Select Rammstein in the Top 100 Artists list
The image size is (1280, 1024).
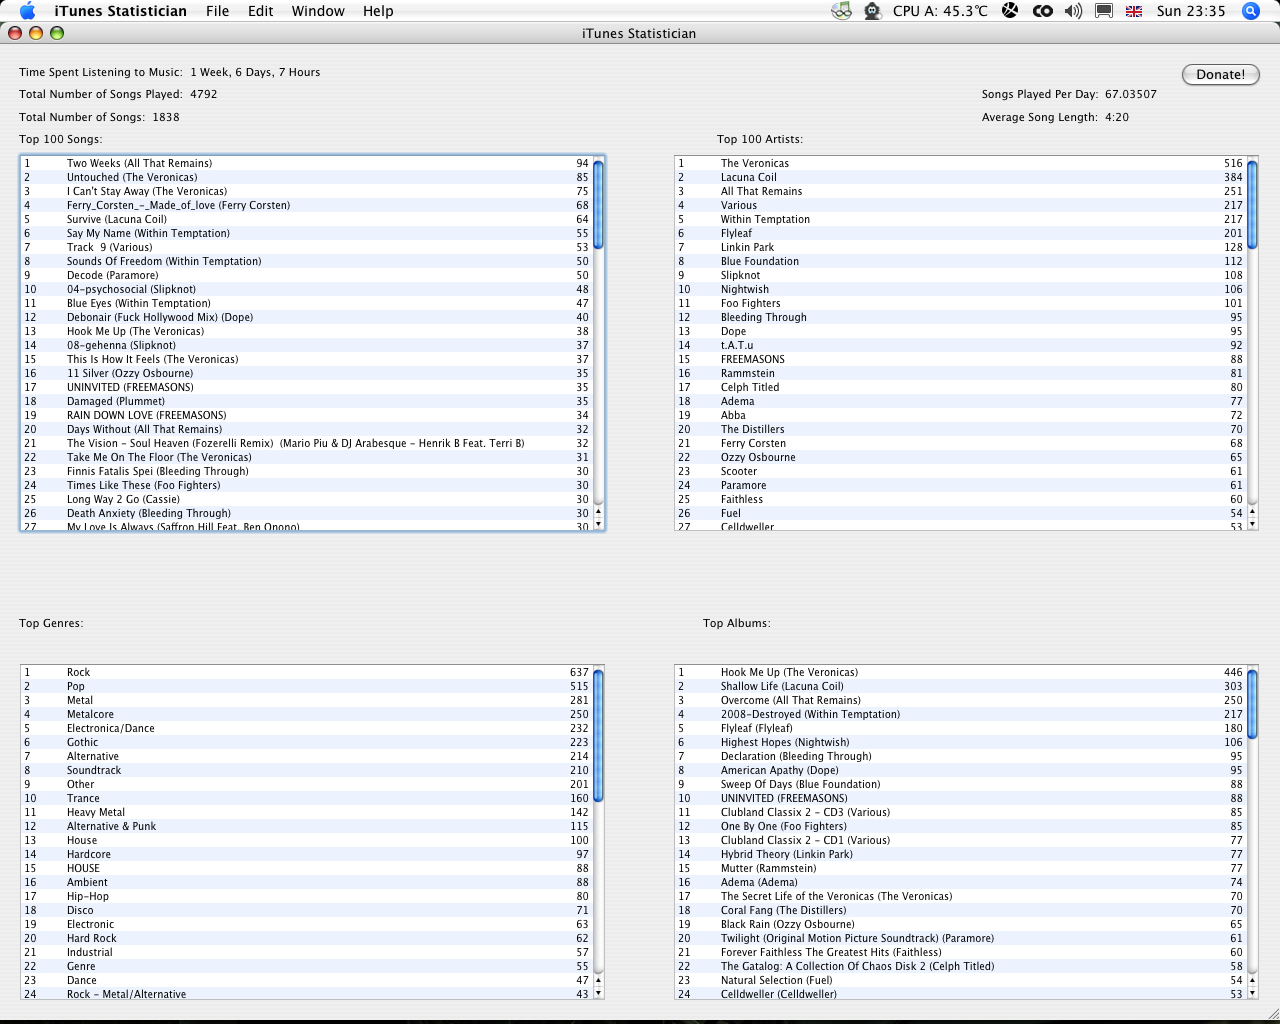coord(961,373)
